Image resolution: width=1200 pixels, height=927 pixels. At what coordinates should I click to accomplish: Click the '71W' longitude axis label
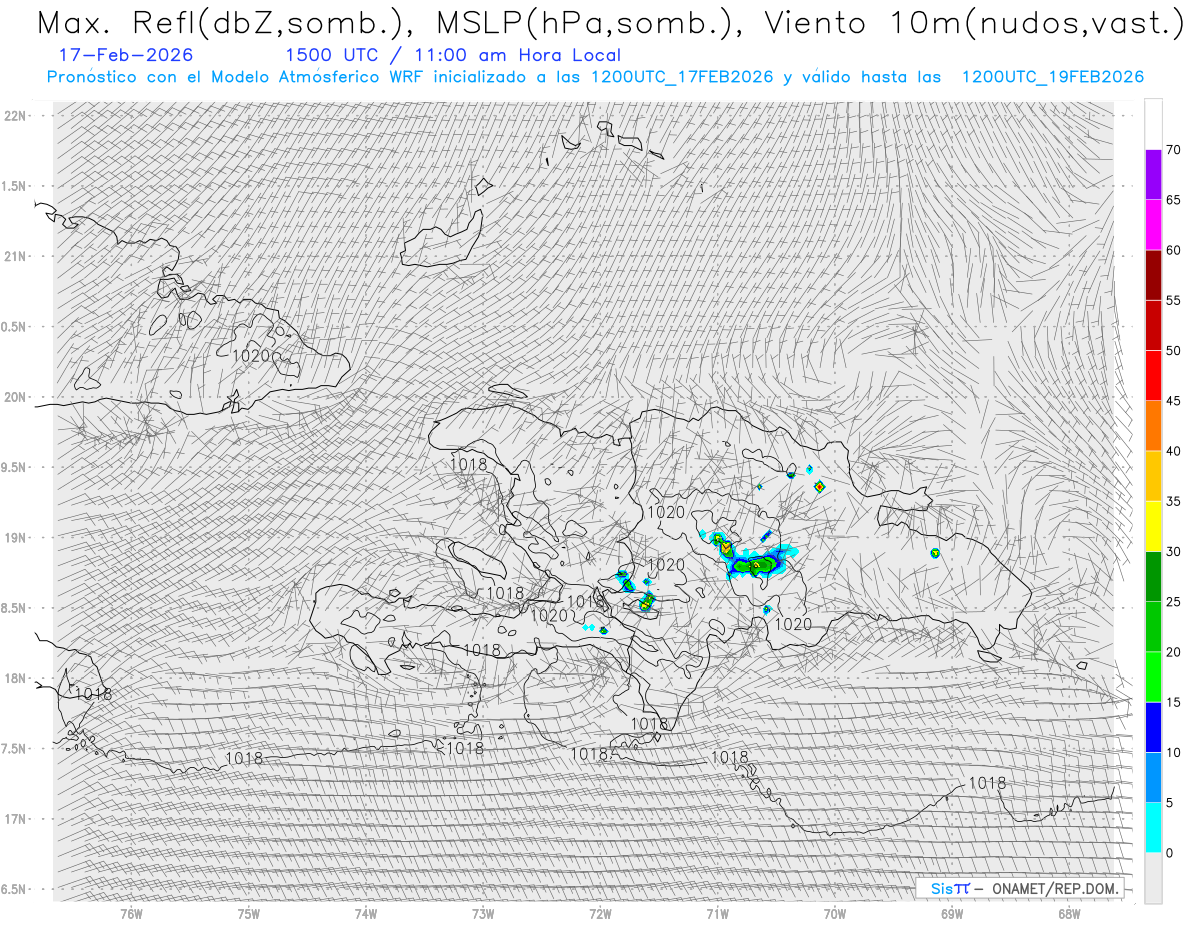pos(717,913)
